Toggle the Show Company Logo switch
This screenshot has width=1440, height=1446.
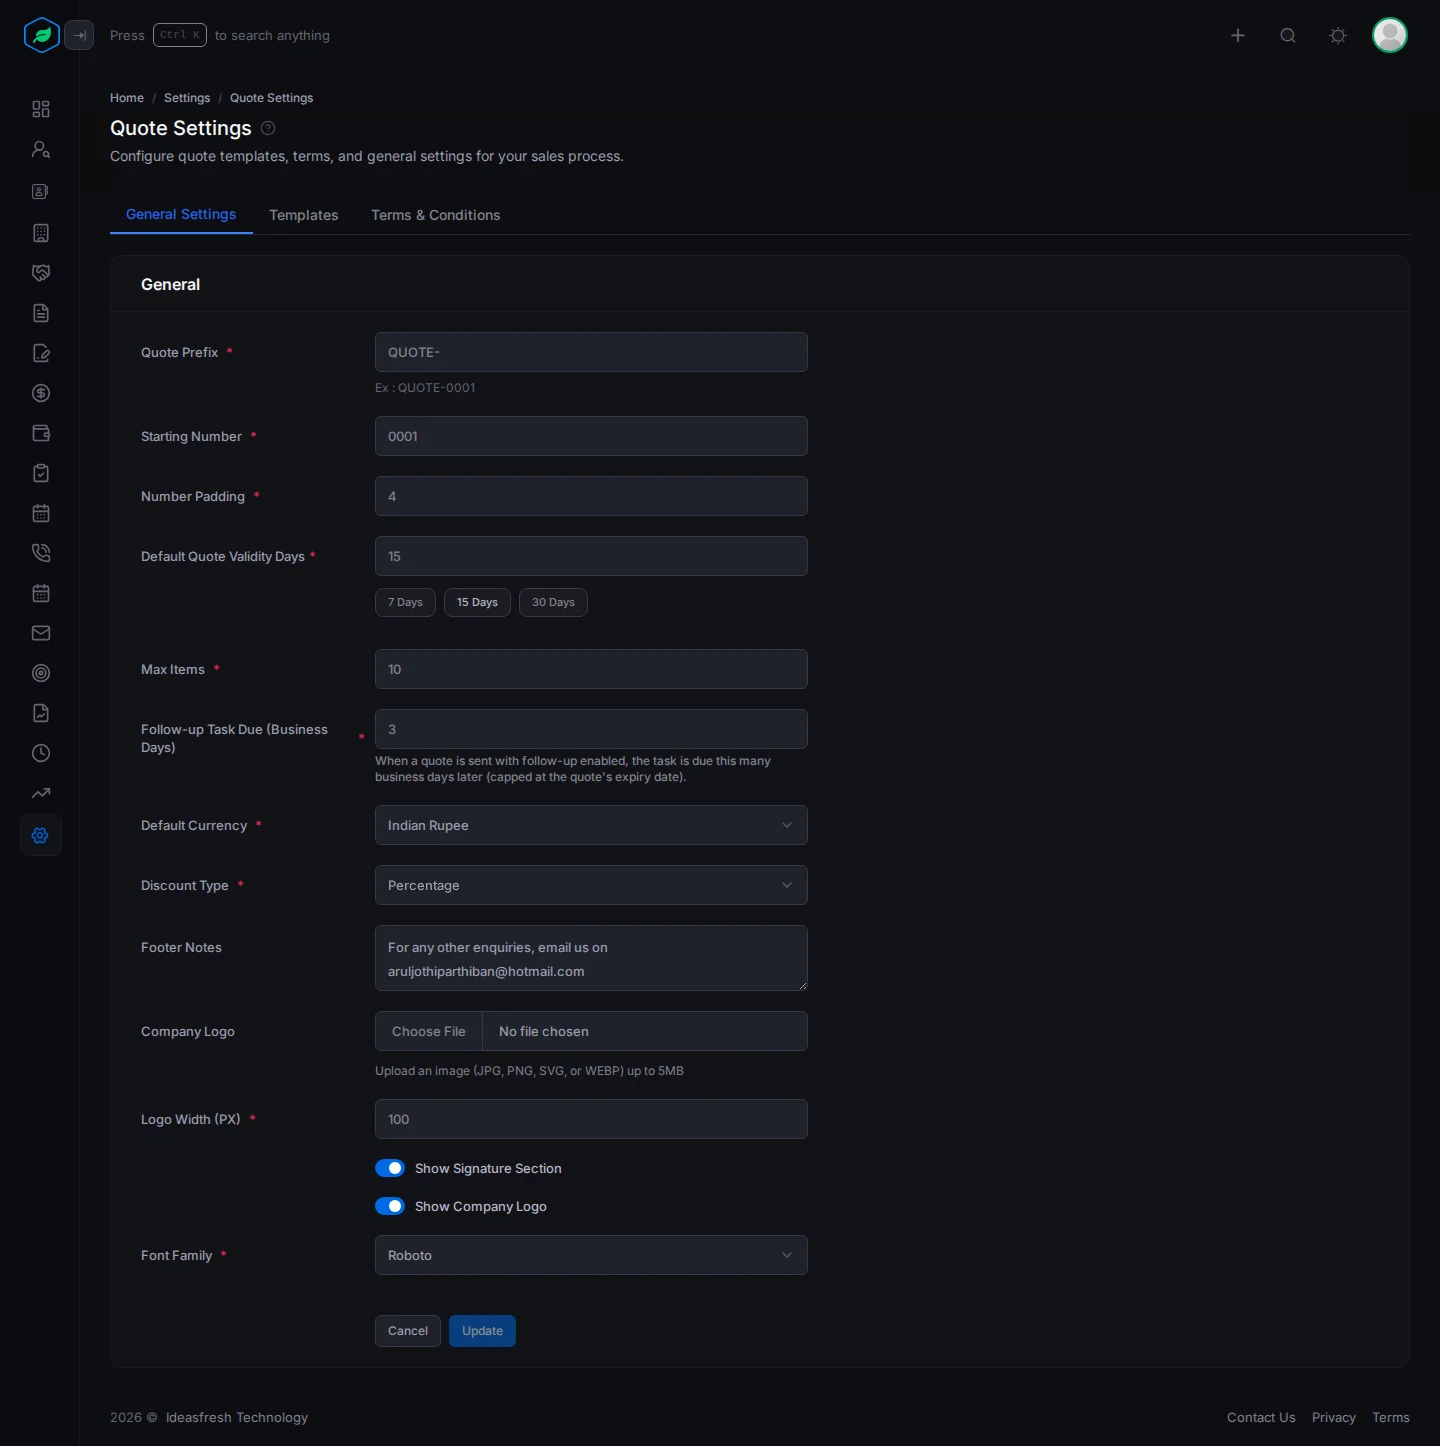click(x=390, y=1206)
